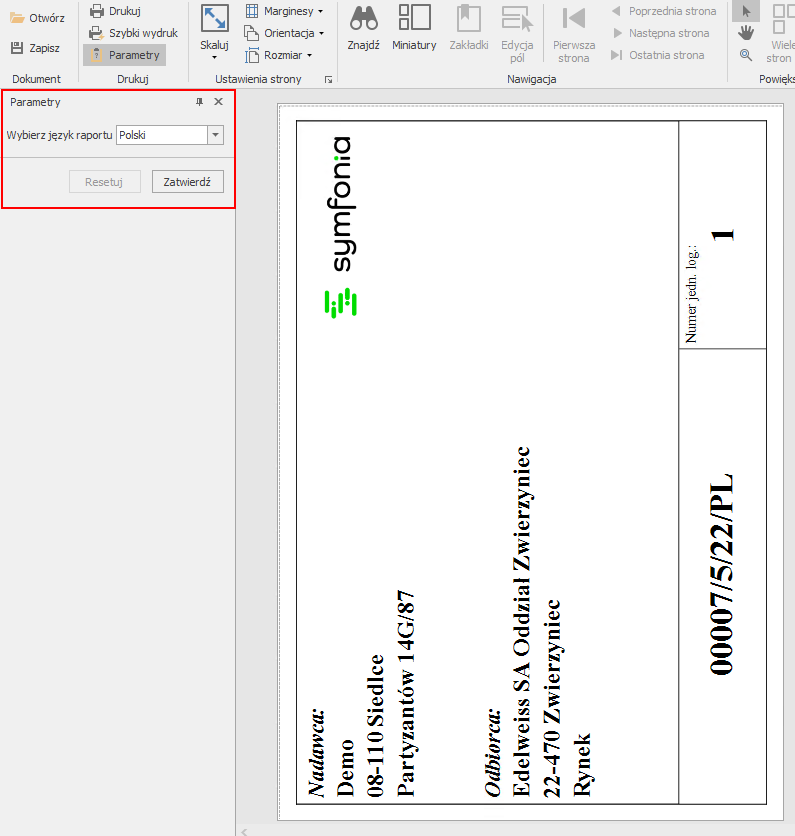
Task: Activate the hand pan tool
Action: coord(745,33)
